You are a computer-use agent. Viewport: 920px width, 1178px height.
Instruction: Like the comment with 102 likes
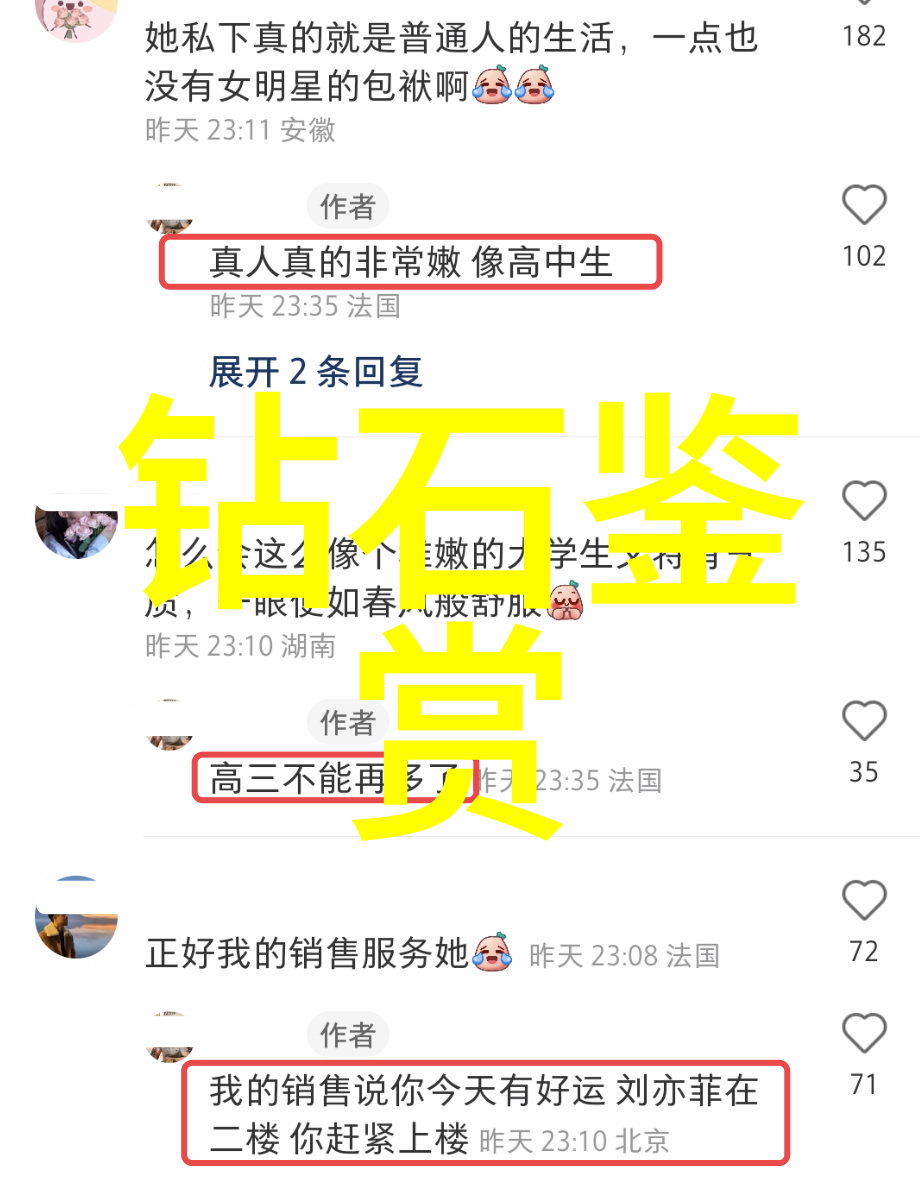point(864,204)
